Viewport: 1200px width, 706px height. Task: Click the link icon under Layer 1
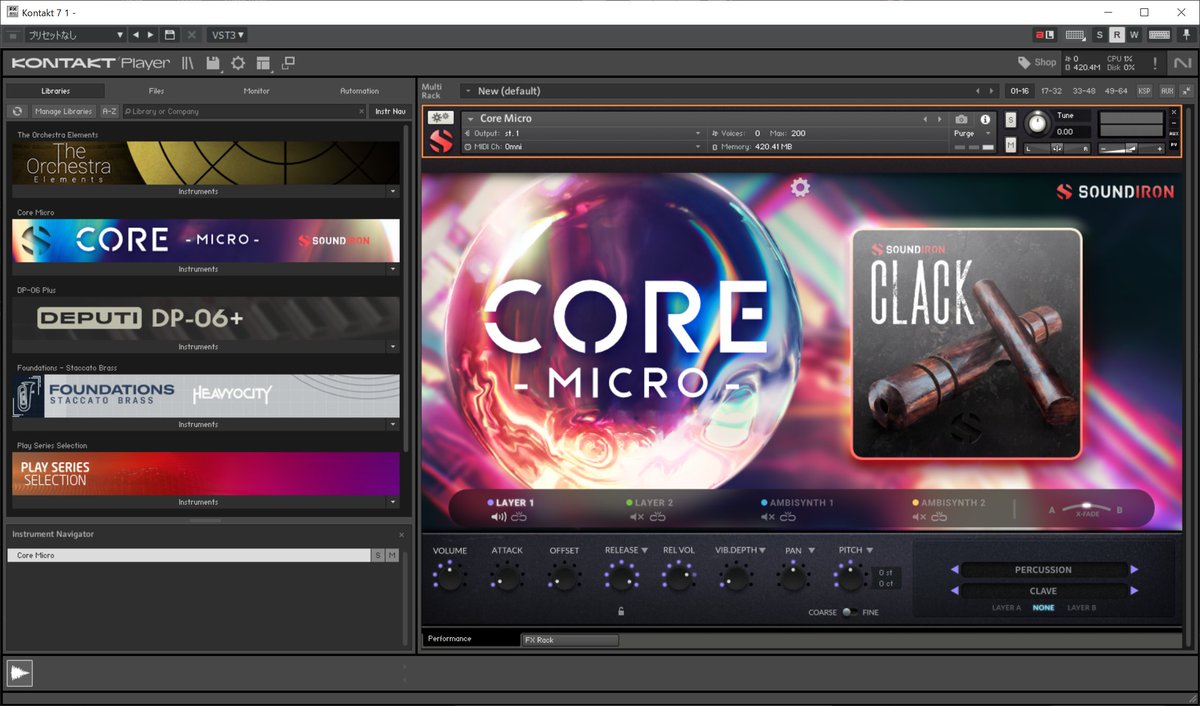coord(518,517)
